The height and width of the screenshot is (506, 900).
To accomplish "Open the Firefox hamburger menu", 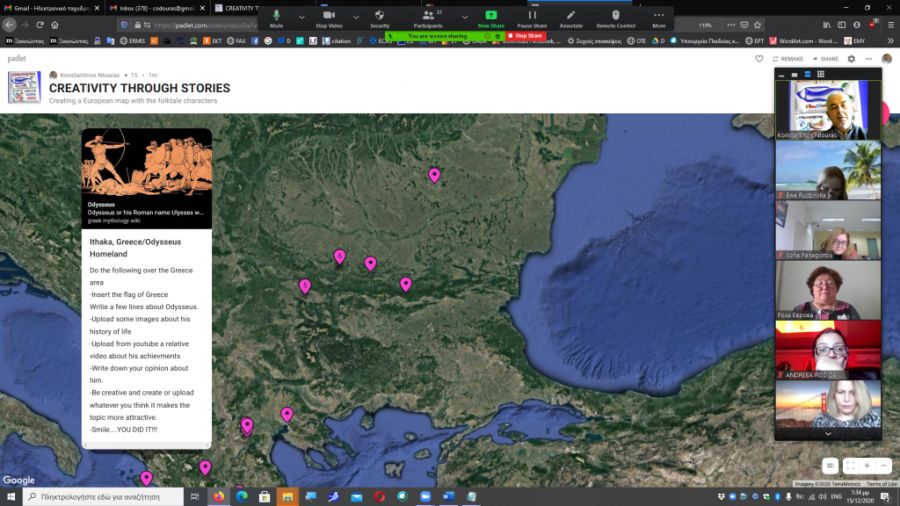I will click(x=891, y=25).
